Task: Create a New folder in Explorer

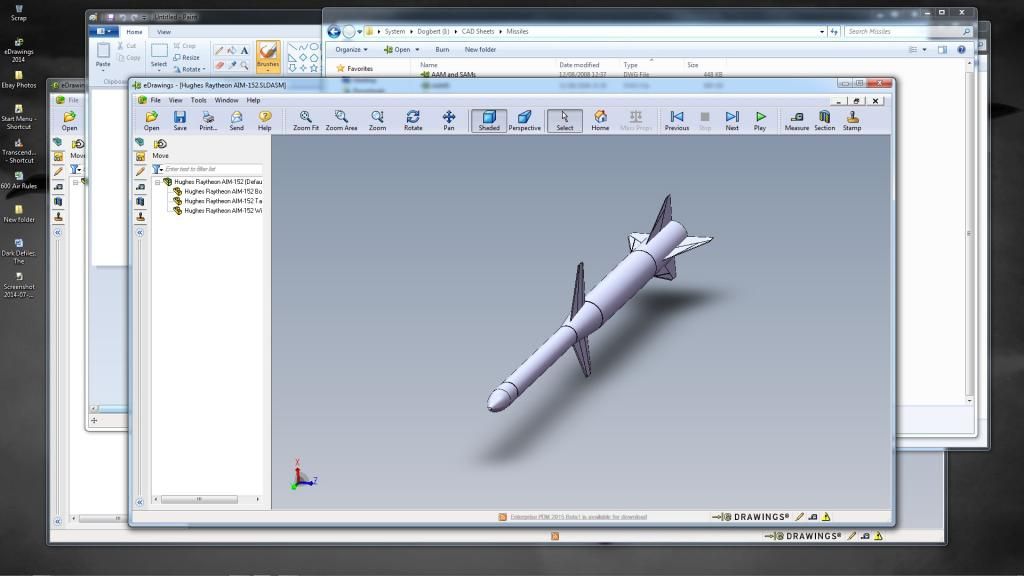Action: [x=480, y=50]
